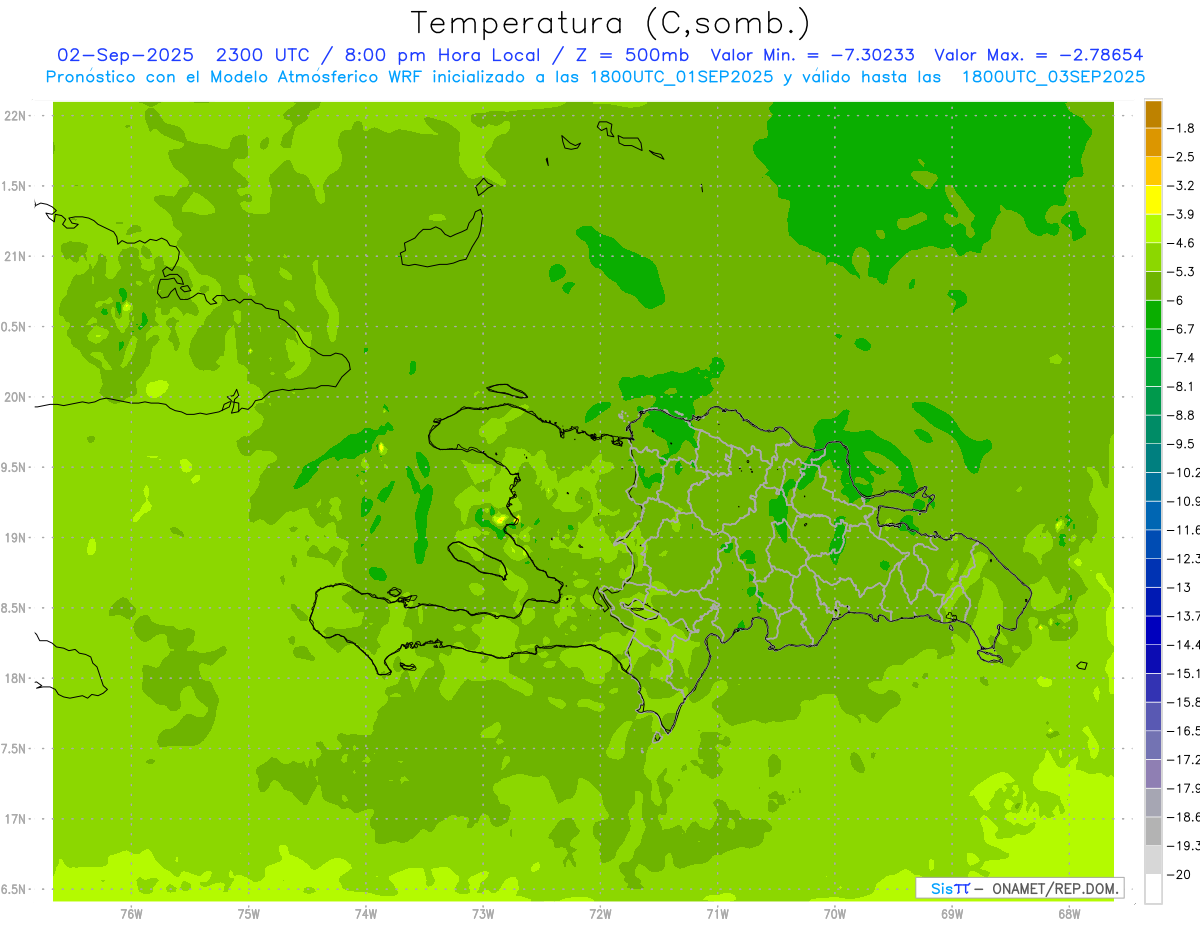Pick the yellow swatch between -3.2 and -3.9
1200x927 pixels.
point(1153,200)
